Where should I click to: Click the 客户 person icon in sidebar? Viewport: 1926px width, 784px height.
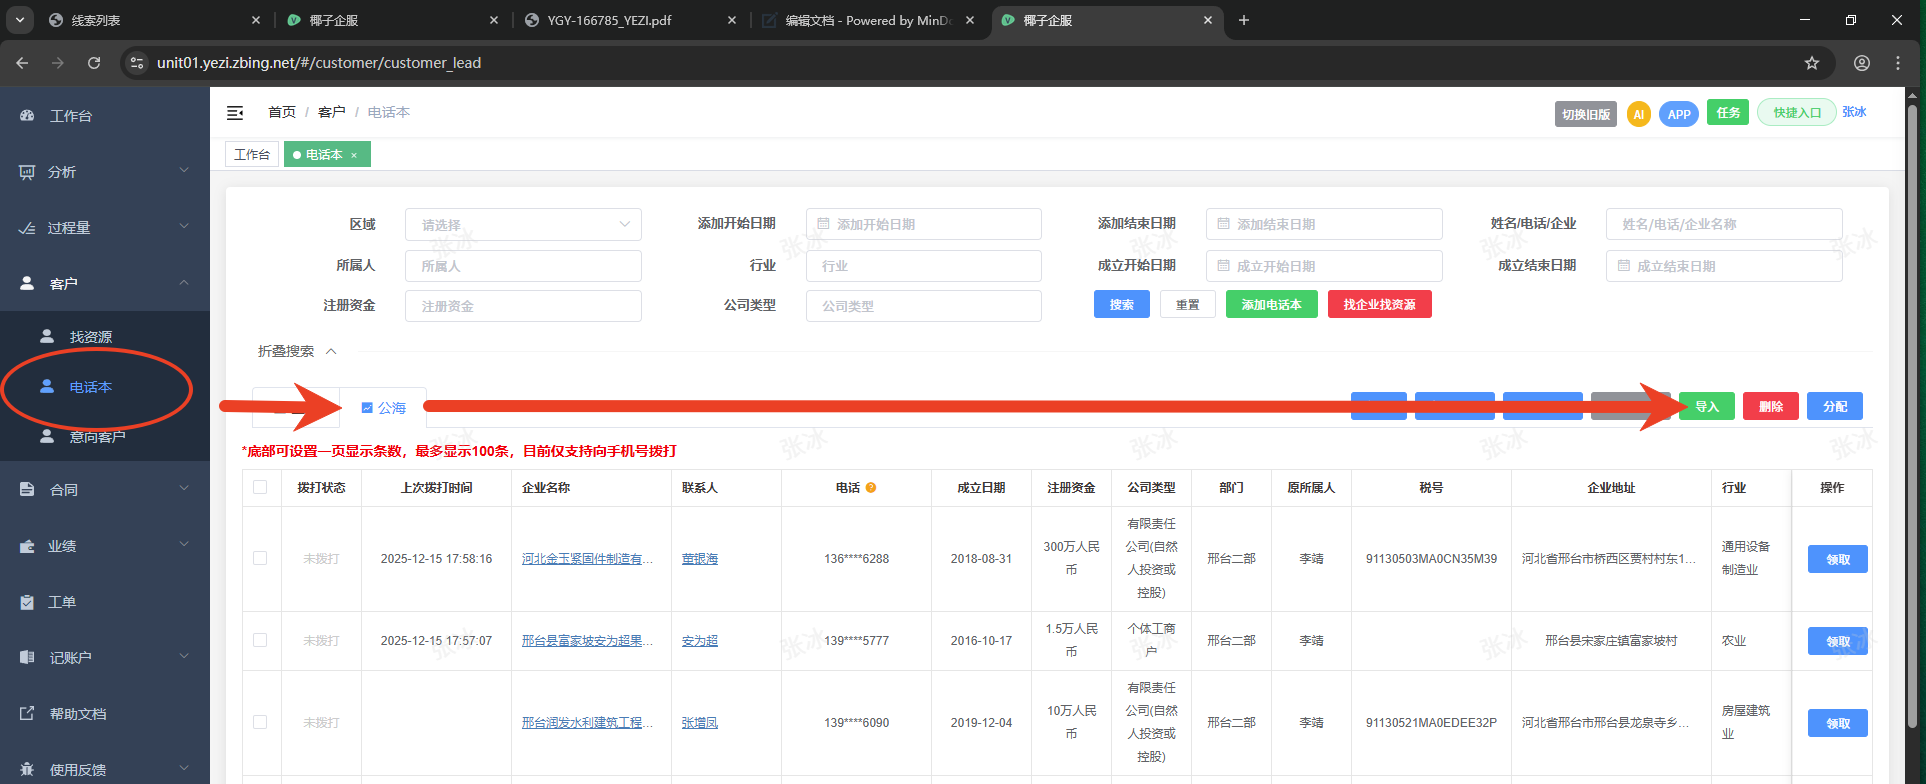click(x=27, y=284)
